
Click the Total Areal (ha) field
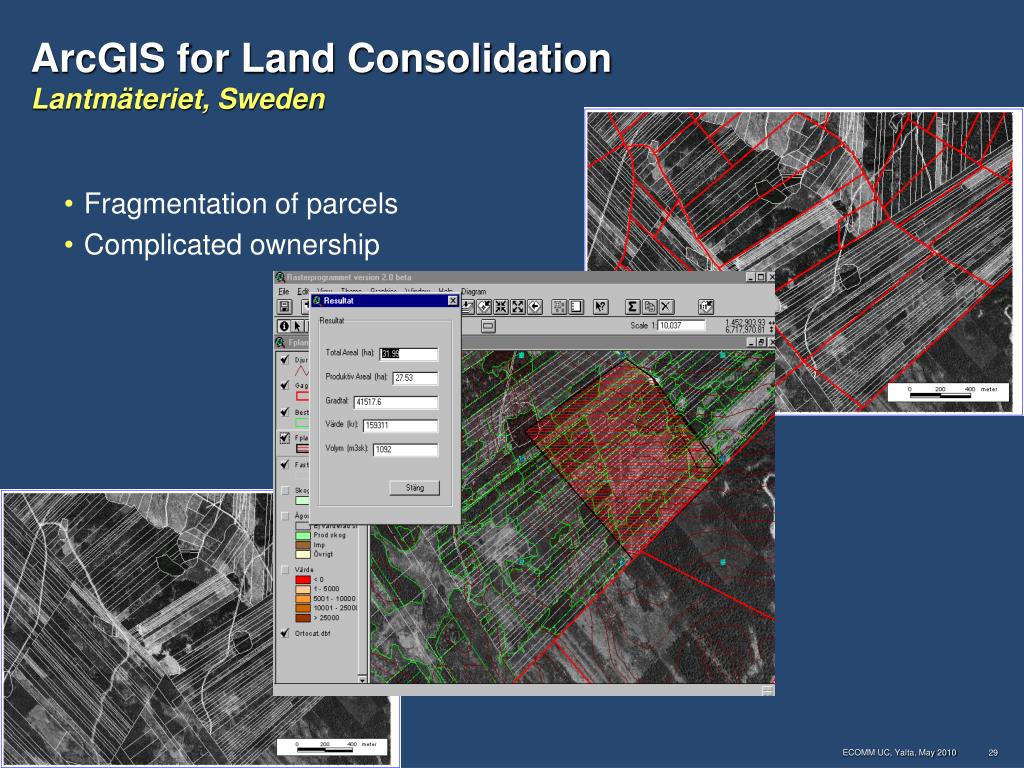(x=409, y=354)
